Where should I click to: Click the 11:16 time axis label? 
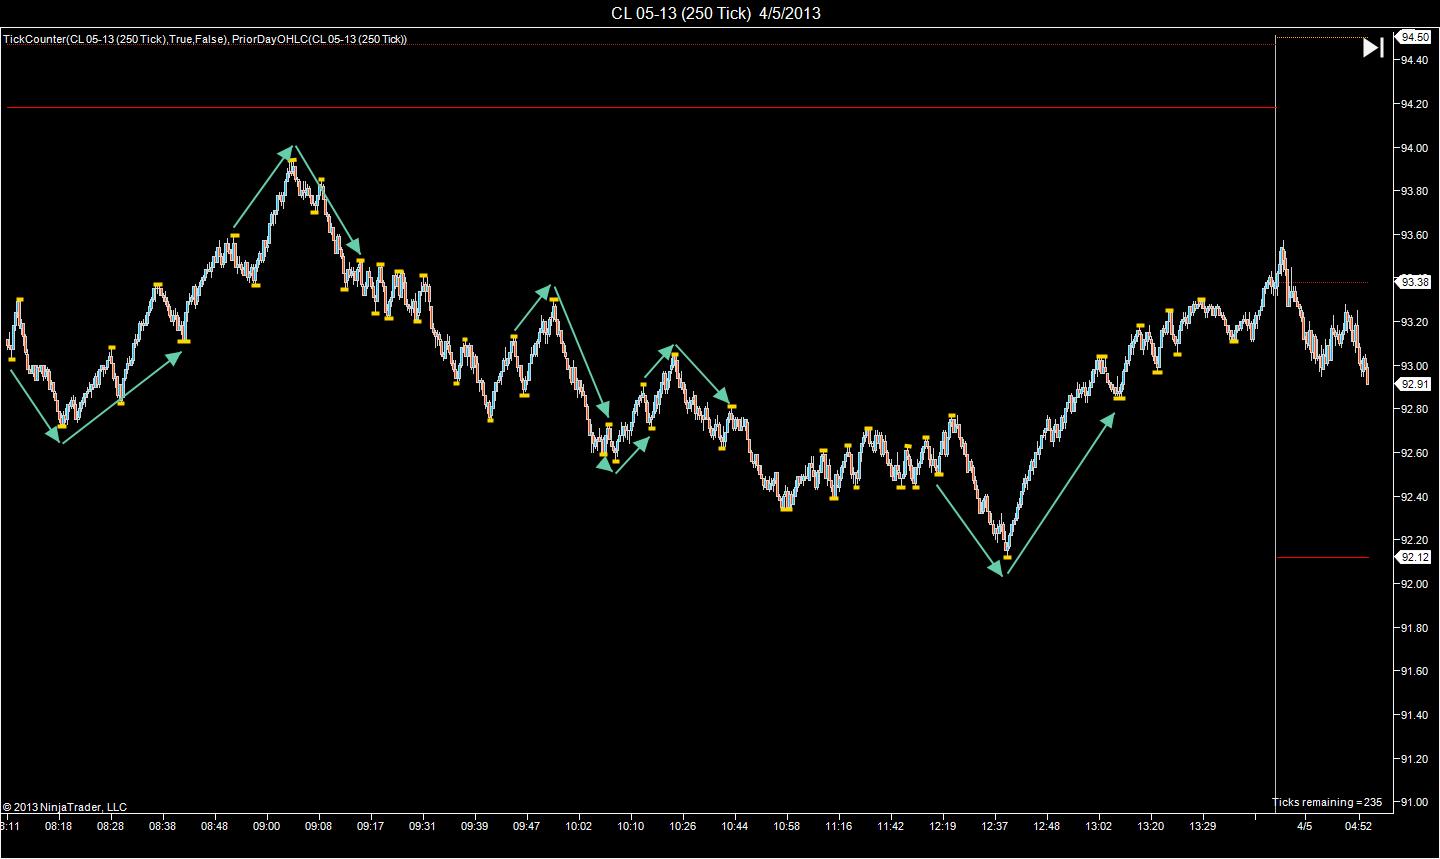(838, 827)
